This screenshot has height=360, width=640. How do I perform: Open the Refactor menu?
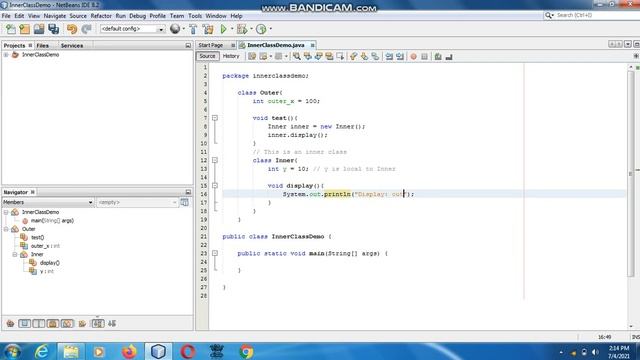pyautogui.click(x=101, y=16)
